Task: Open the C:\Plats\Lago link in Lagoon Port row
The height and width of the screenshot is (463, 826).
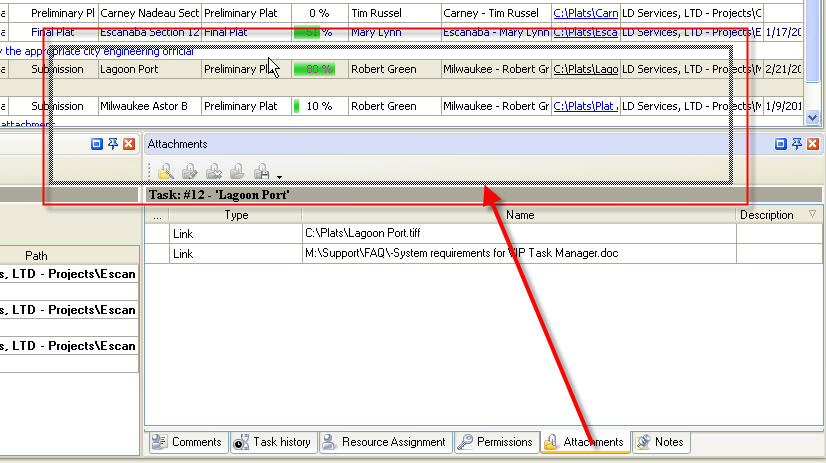Action: click(x=585, y=70)
